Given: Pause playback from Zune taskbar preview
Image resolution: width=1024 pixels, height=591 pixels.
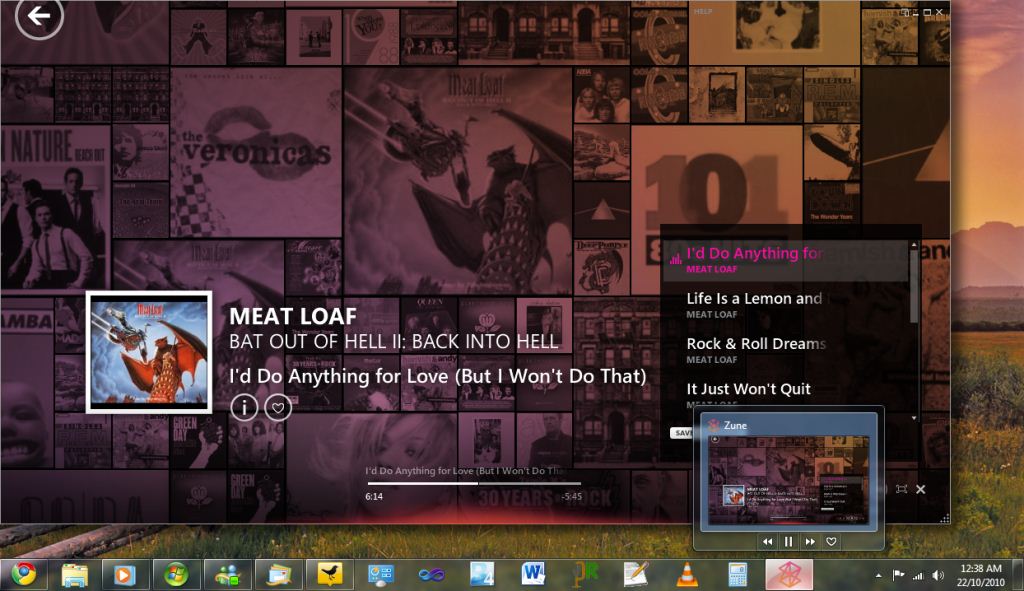Looking at the screenshot, I should coord(788,541).
